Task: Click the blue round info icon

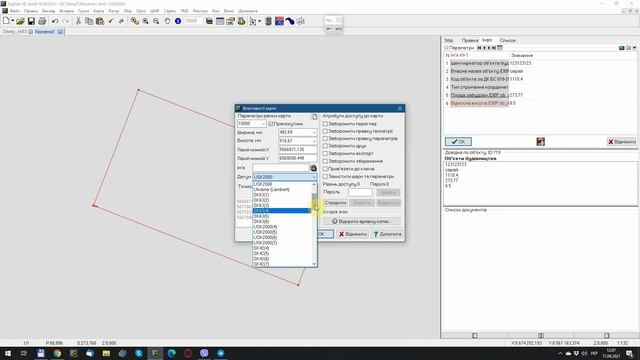Action: [x=178, y=21]
